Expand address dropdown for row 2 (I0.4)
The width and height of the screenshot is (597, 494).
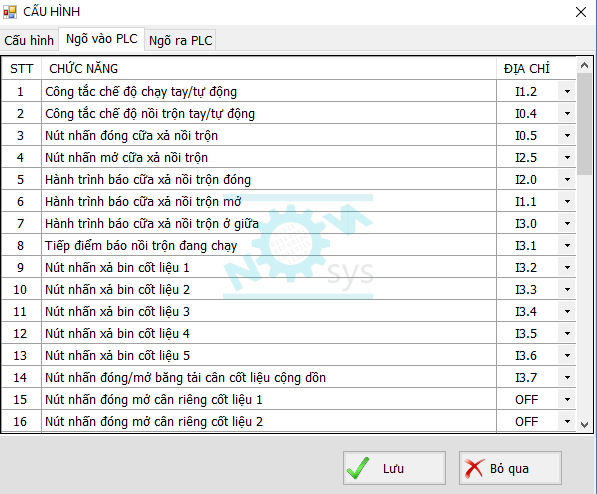(567, 114)
